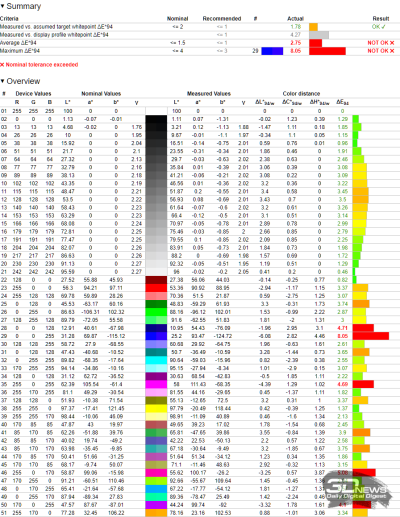Click the orange bar for whitepoint actual value

313,27
